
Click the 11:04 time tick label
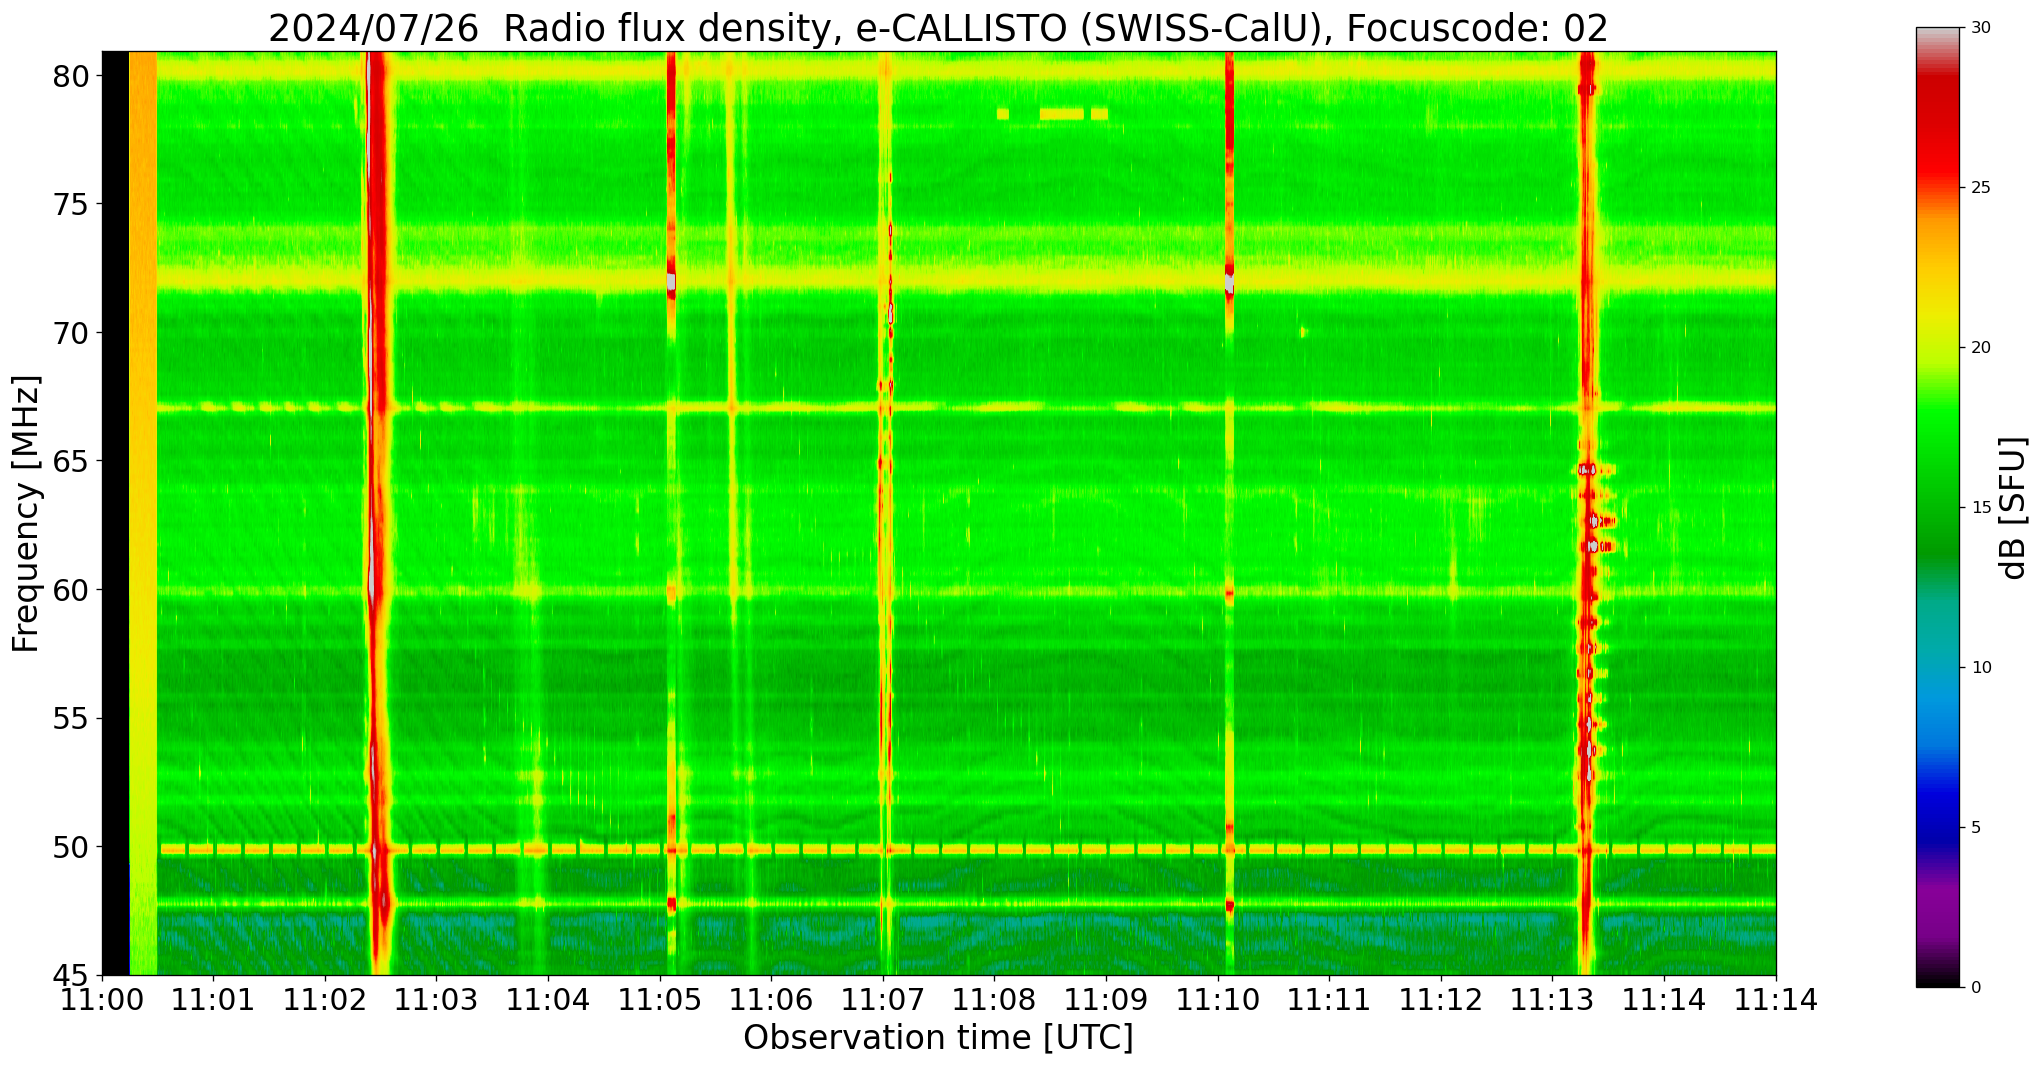pos(548,999)
